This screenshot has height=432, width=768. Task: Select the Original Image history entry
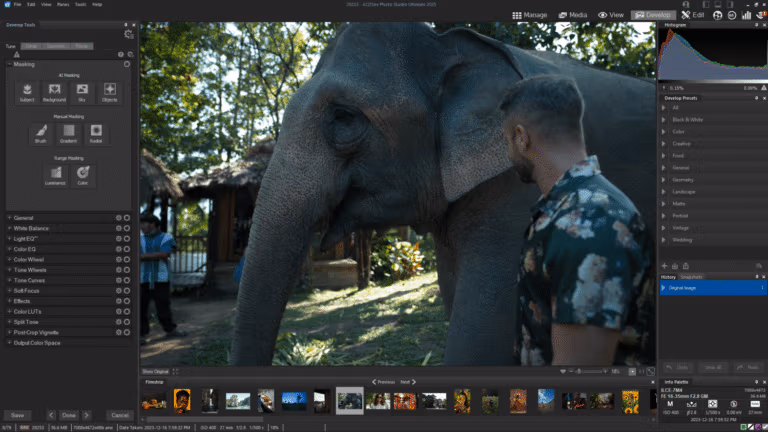[713, 288]
